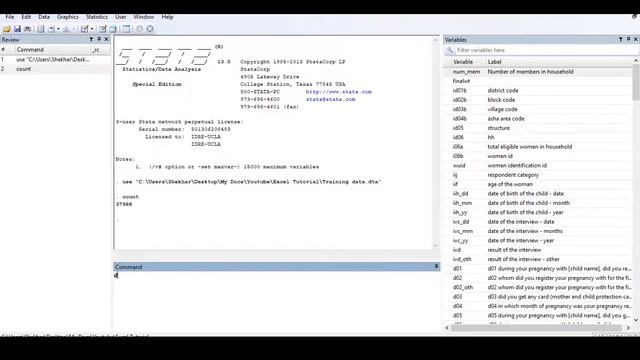This screenshot has height=360, width=640.
Task: Close the Review panel
Action: pos(107,40)
